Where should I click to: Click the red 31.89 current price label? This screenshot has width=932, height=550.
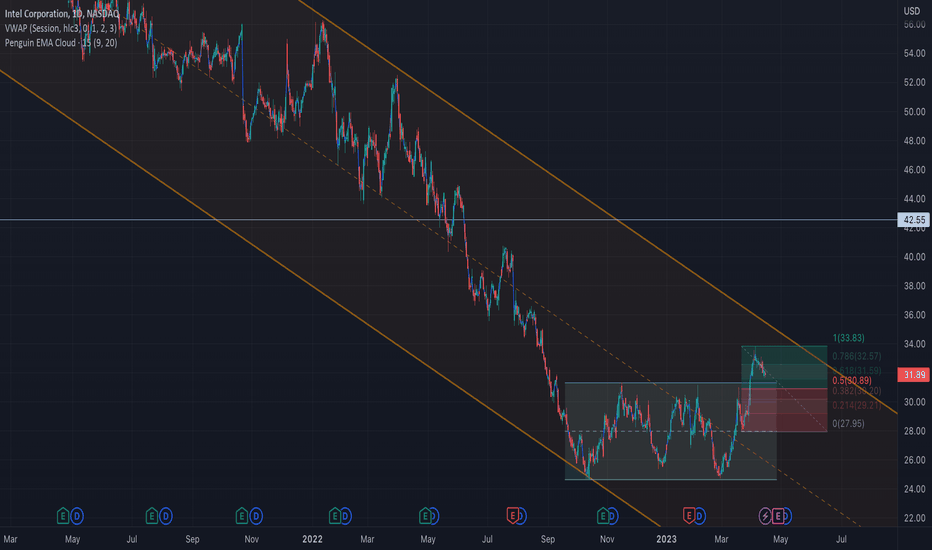pyautogui.click(x=914, y=375)
